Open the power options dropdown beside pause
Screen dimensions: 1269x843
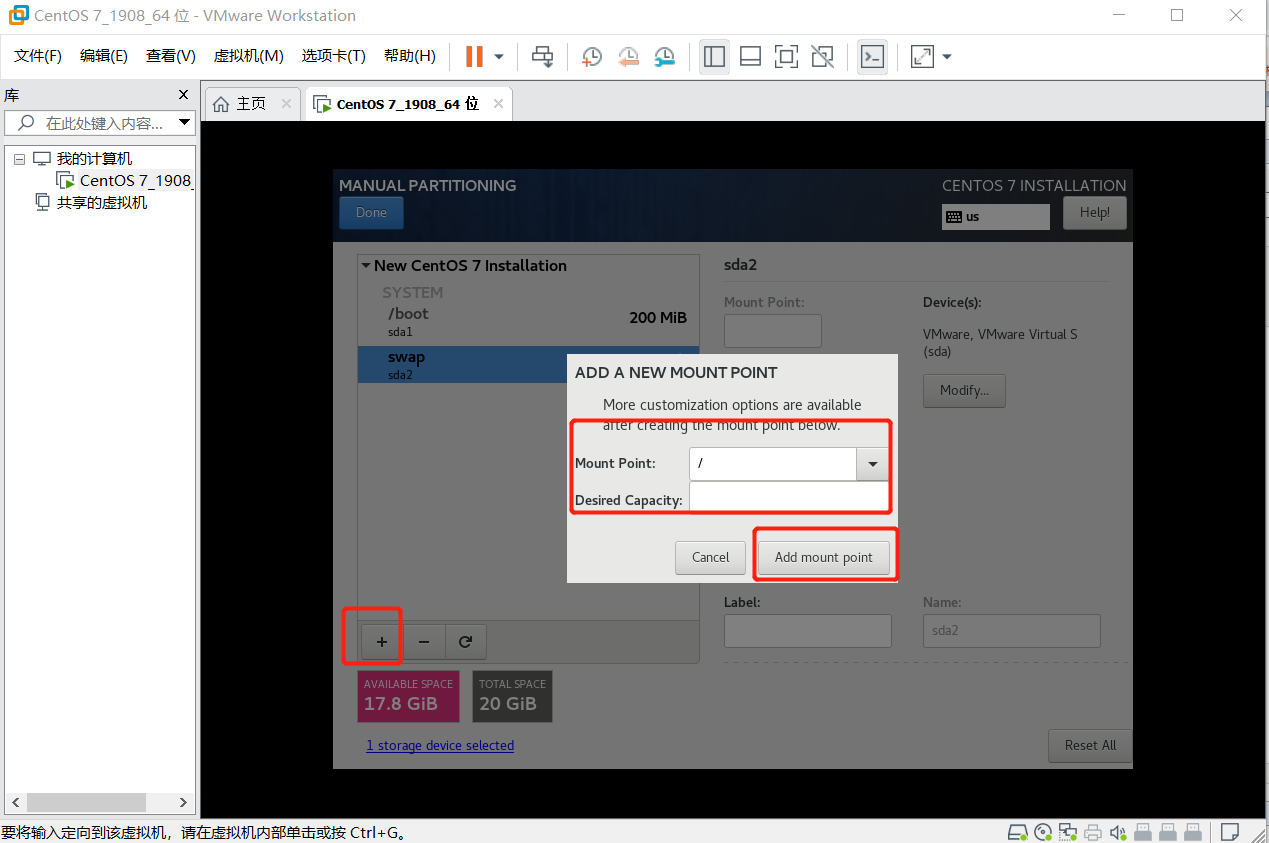(498, 57)
